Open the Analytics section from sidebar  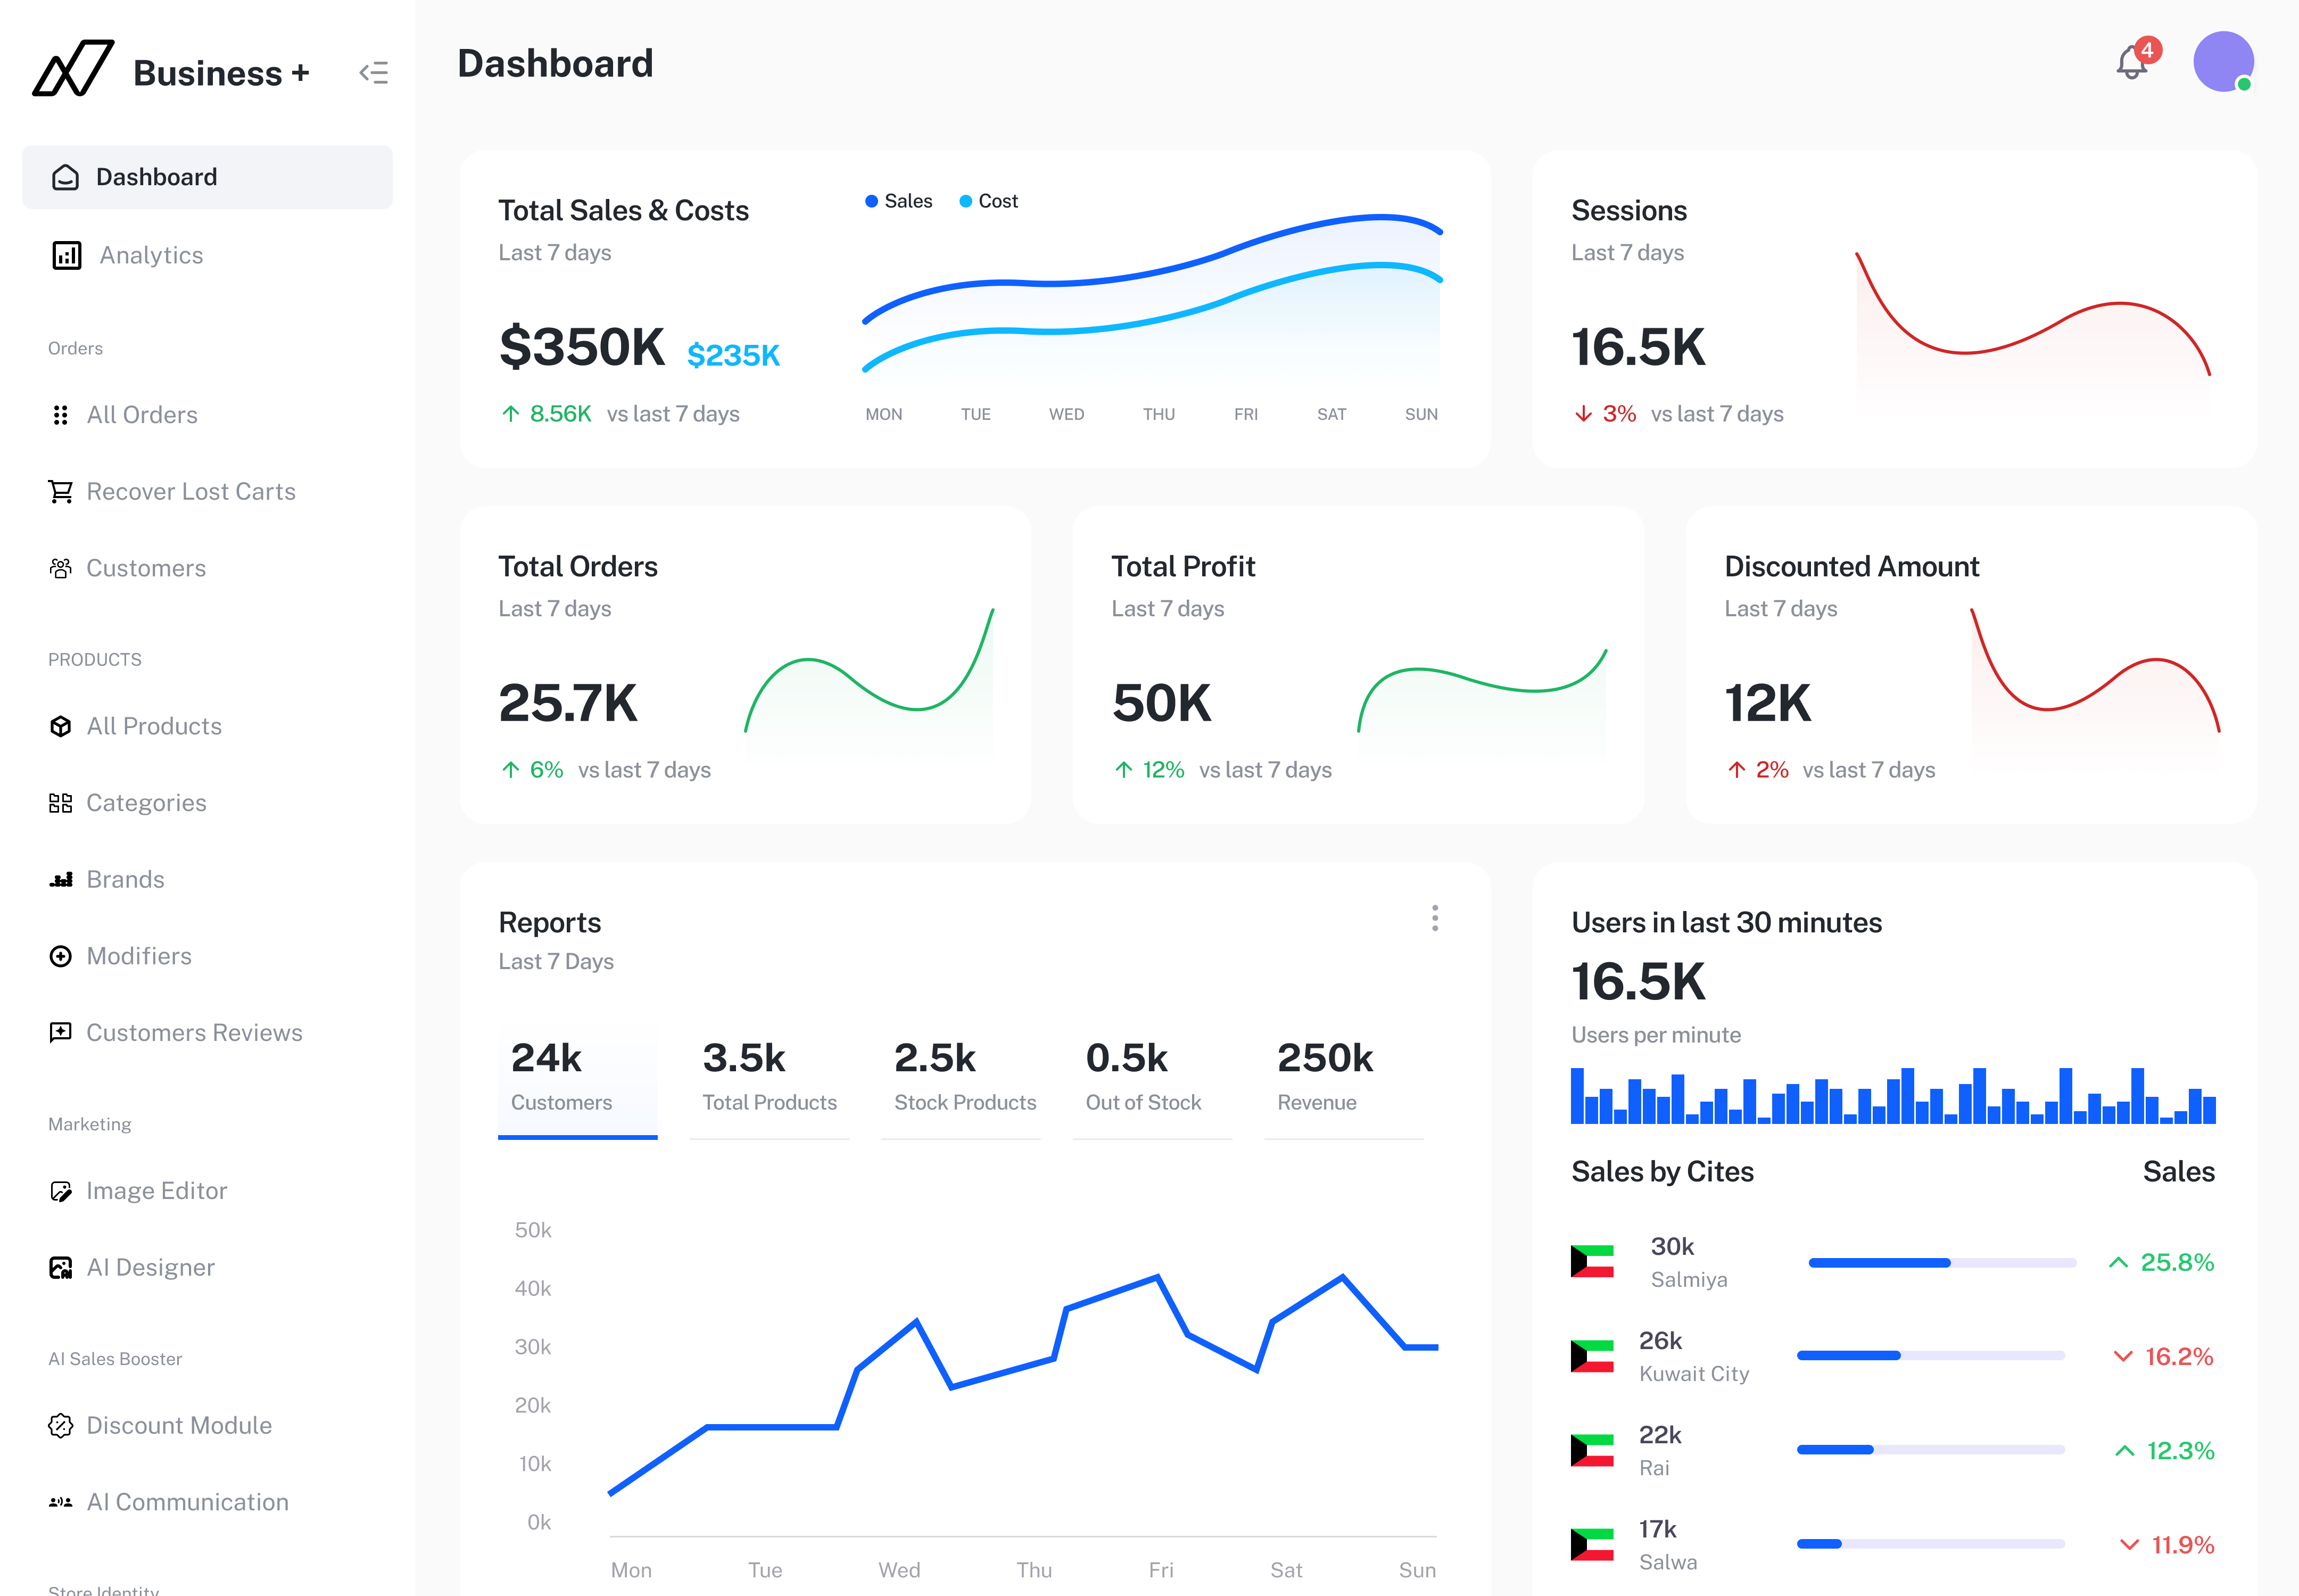pyautogui.click(x=151, y=255)
